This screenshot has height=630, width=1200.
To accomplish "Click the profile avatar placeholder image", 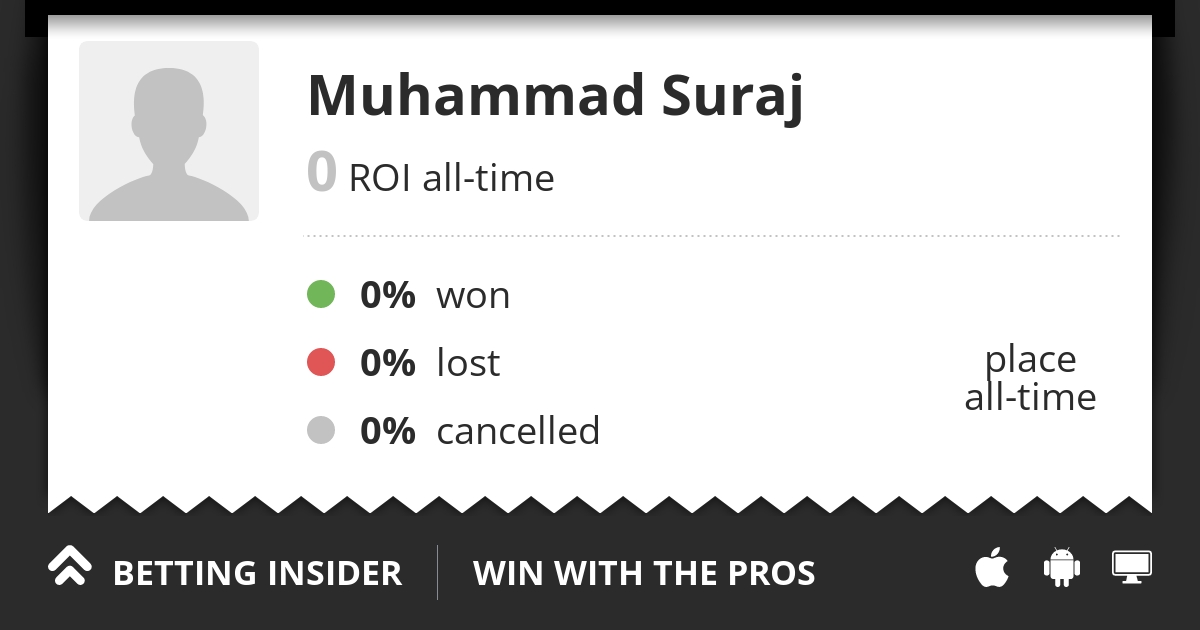I will (169, 131).
